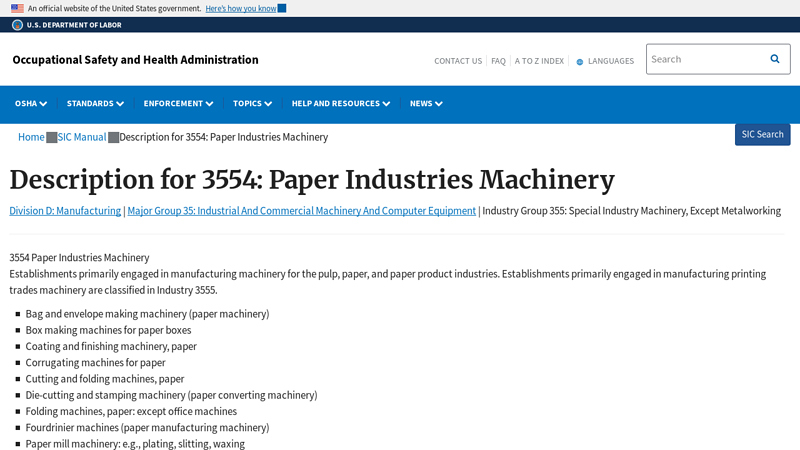
Task: Open the OSHA menu
Action: pyautogui.click(x=31, y=104)
